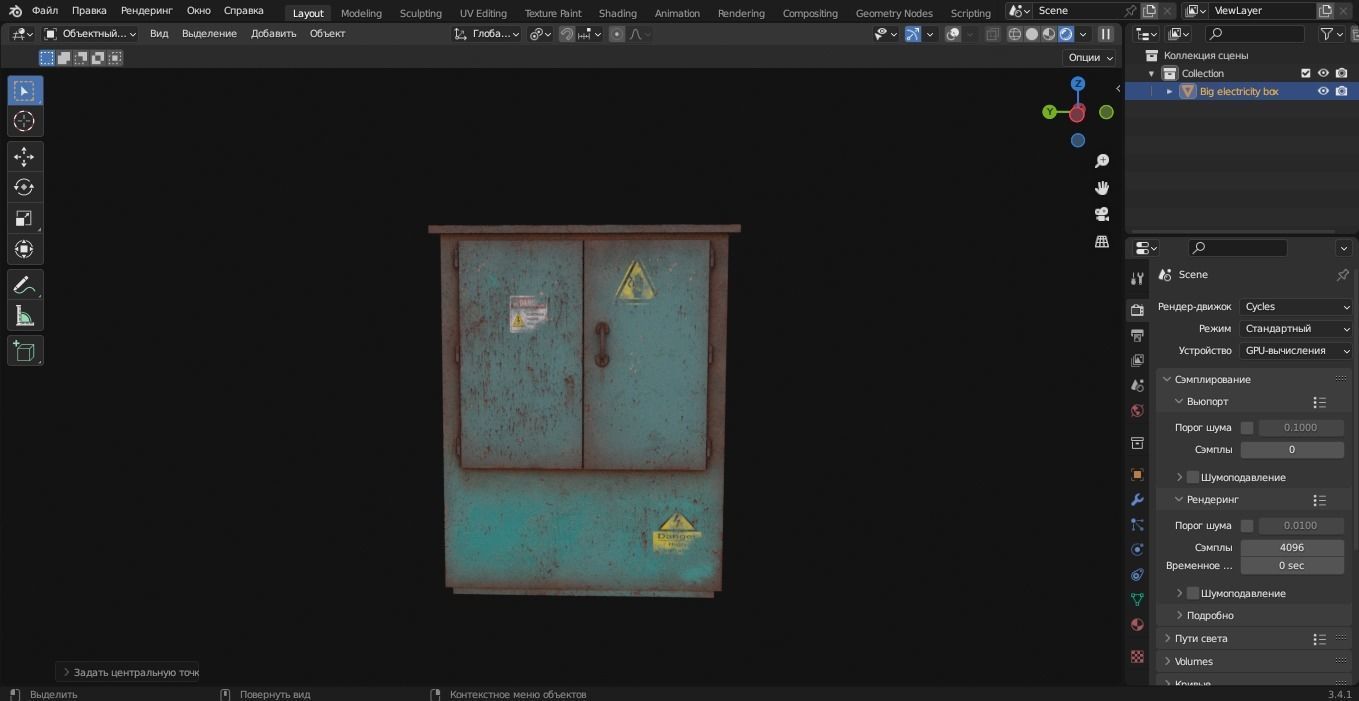1359x701 pixels.
Task: Toggle camera view with camera gizmo
Action: pyautogui.click(x=1102, y=214)
